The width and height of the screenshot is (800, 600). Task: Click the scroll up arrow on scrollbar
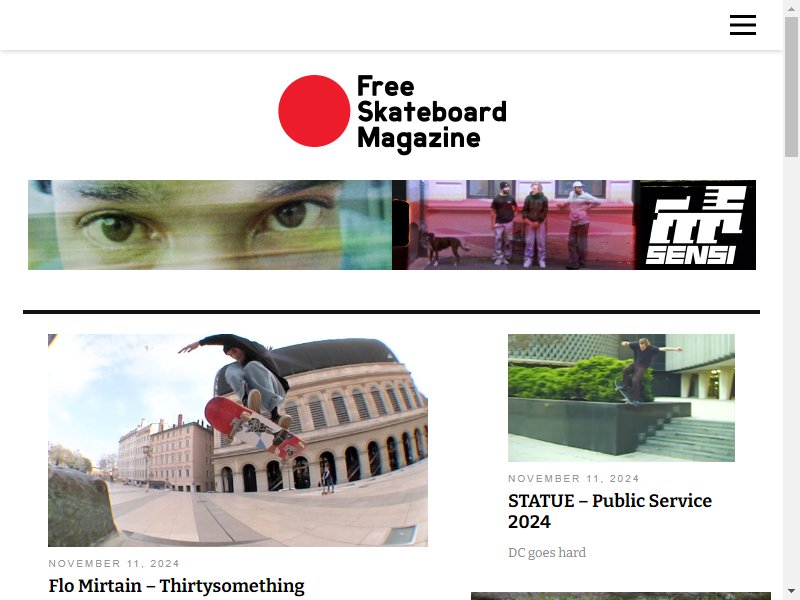click(792, 6)
